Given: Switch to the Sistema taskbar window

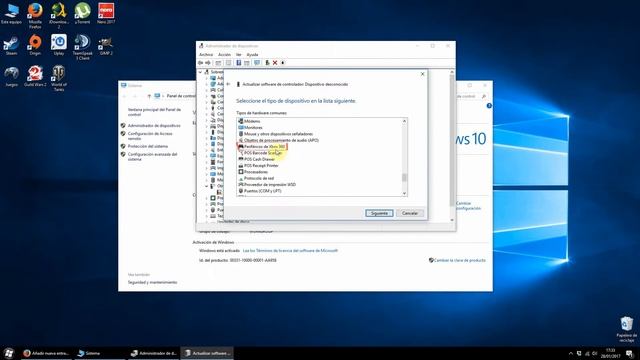Looking at the screenshot, I should tap(100, 353).
